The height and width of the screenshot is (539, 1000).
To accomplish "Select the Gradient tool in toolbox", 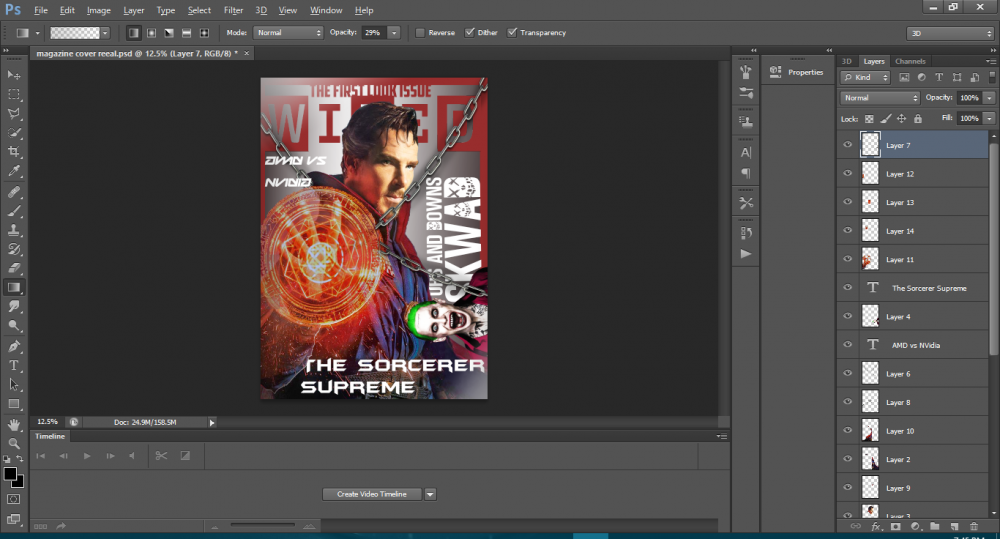I will 13,287.
